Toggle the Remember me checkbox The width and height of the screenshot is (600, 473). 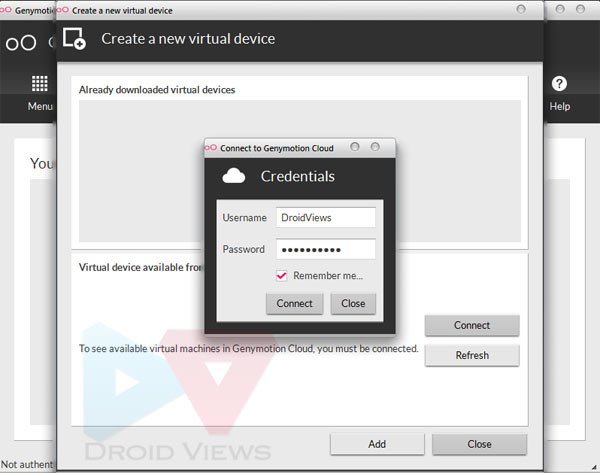[282, 276]
